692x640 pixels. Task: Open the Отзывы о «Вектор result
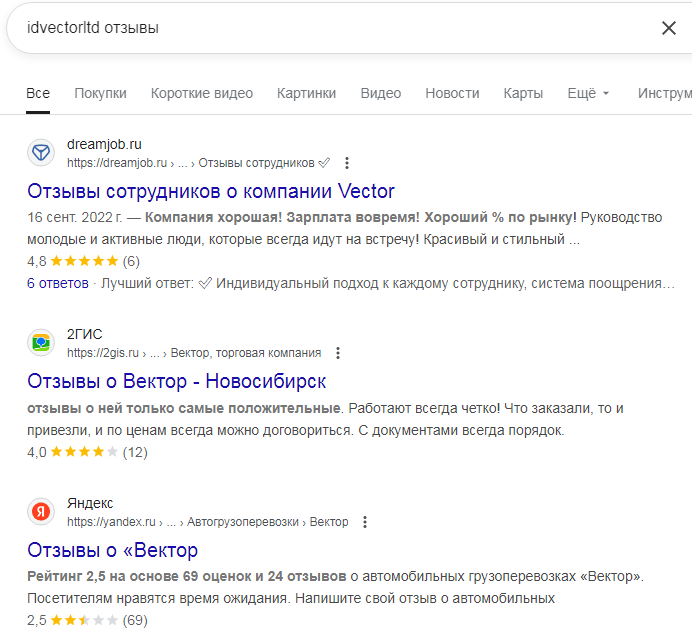tap(112, 550)
